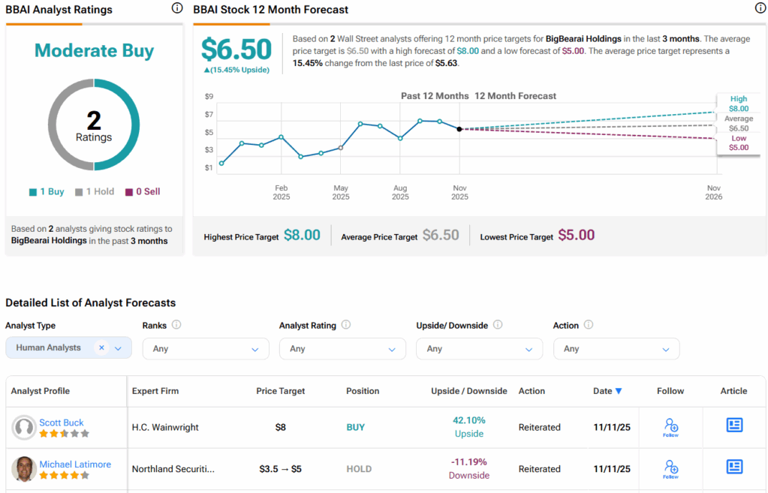768x493 pixels.
Task: Open the Action filter dropdown
Action: (616, 349)
